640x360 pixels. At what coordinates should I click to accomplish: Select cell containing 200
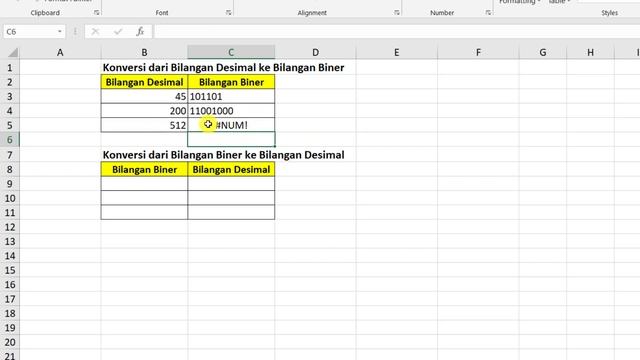144,111
